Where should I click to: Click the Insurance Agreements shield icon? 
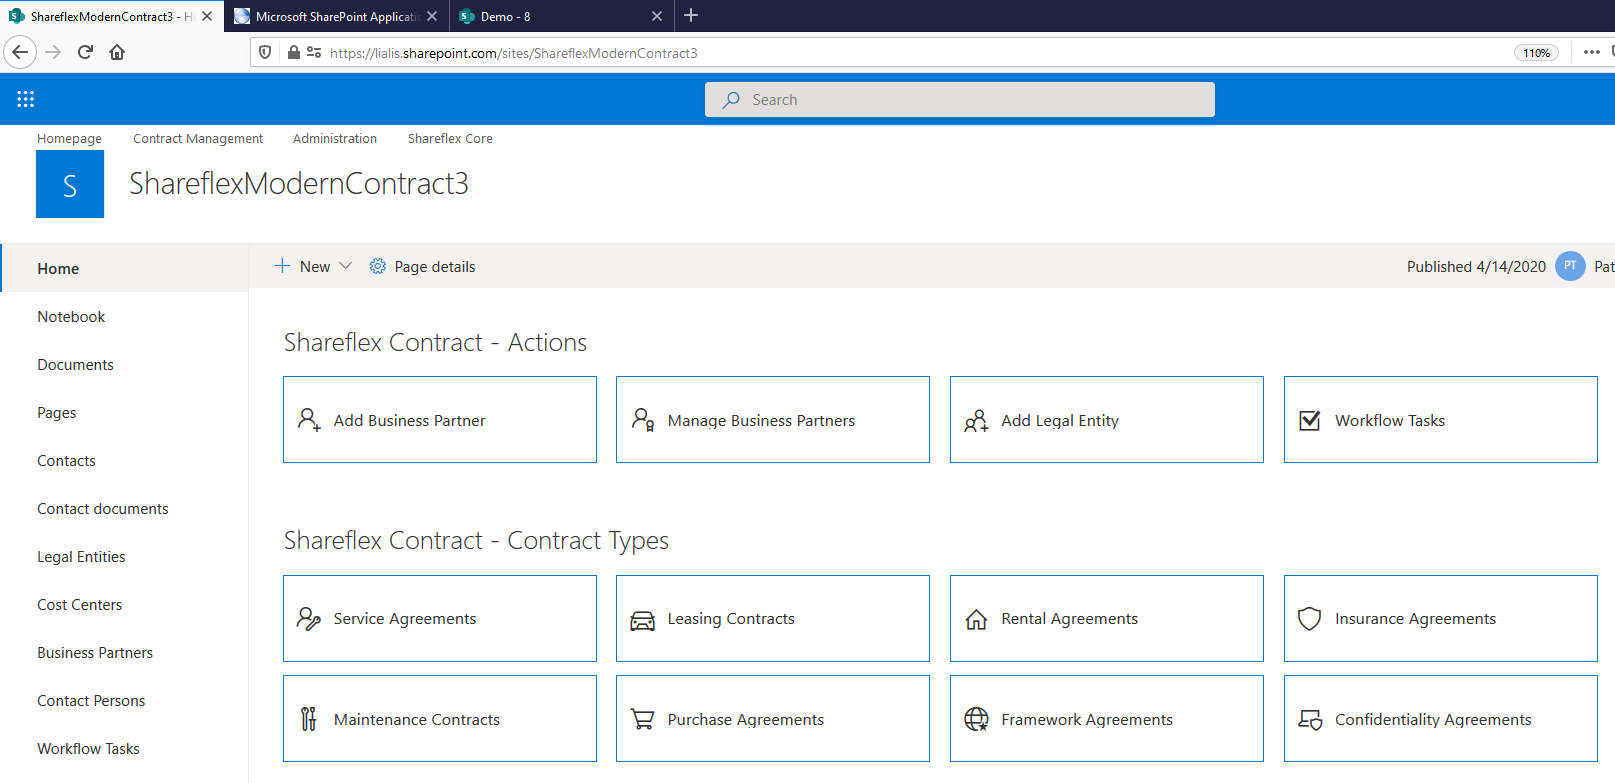click(x=1309, y=619)
